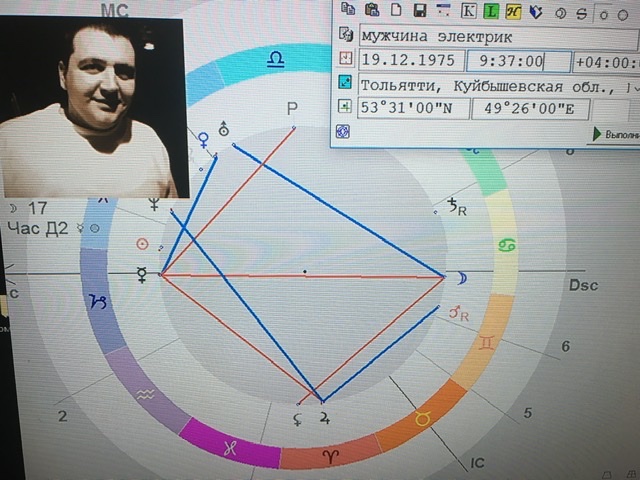The image size is (640, 480).
Task: Click the Paste data clipboard icon
Action: pyautogui.click(x=372, y=10)
